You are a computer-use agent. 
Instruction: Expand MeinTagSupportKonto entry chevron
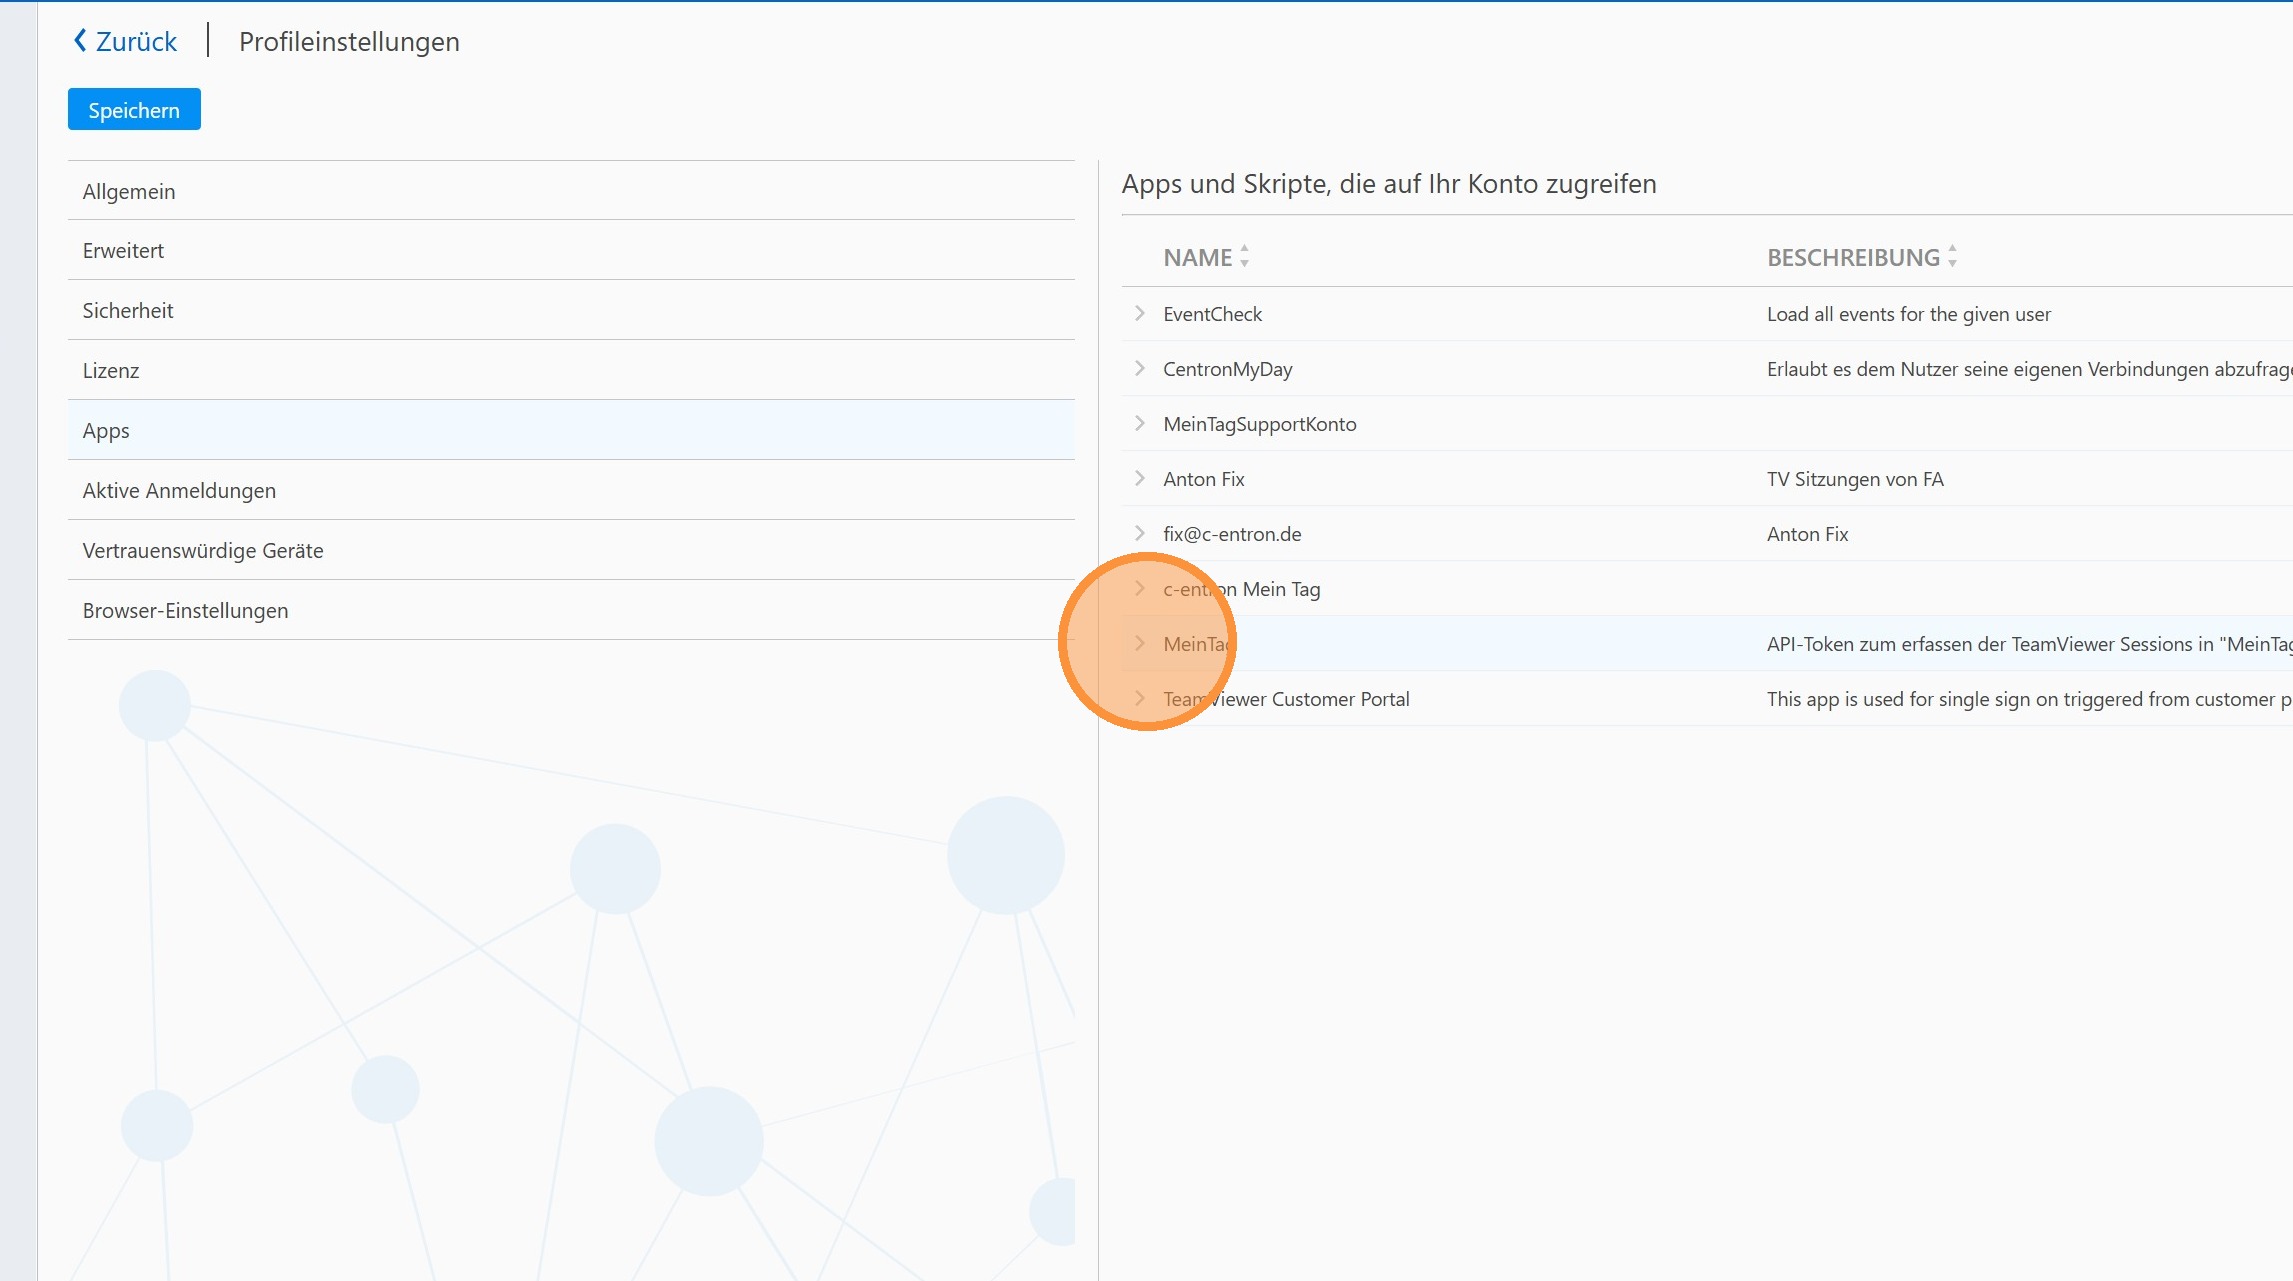tap(1139, 423)
